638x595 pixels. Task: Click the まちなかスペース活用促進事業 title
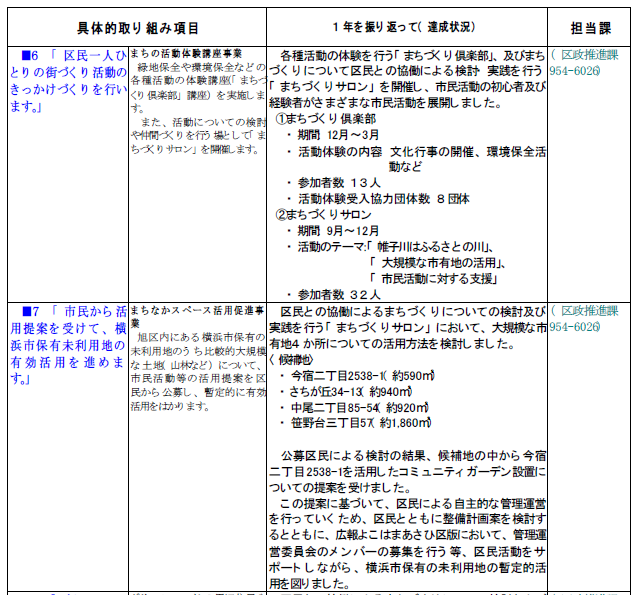point(197,317)
